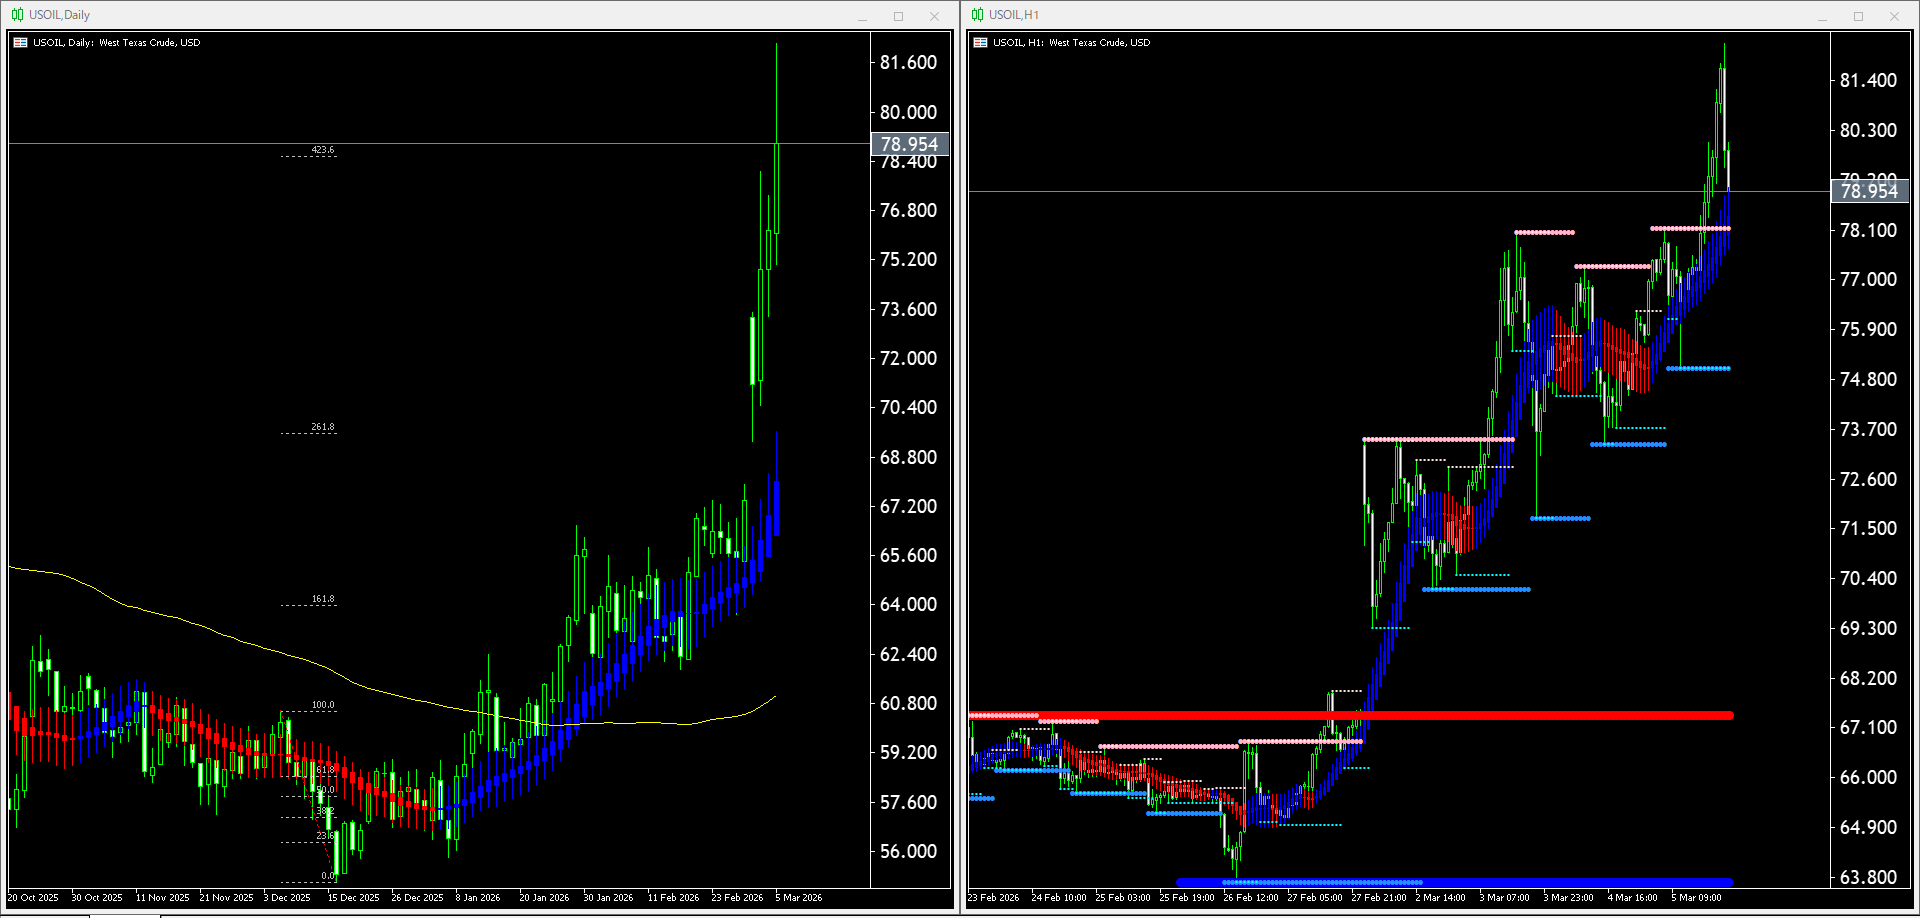Click the '2 Mar 14:00' time on the H1 axis
Screen dimensions: 1920x918
(1441, 898)
